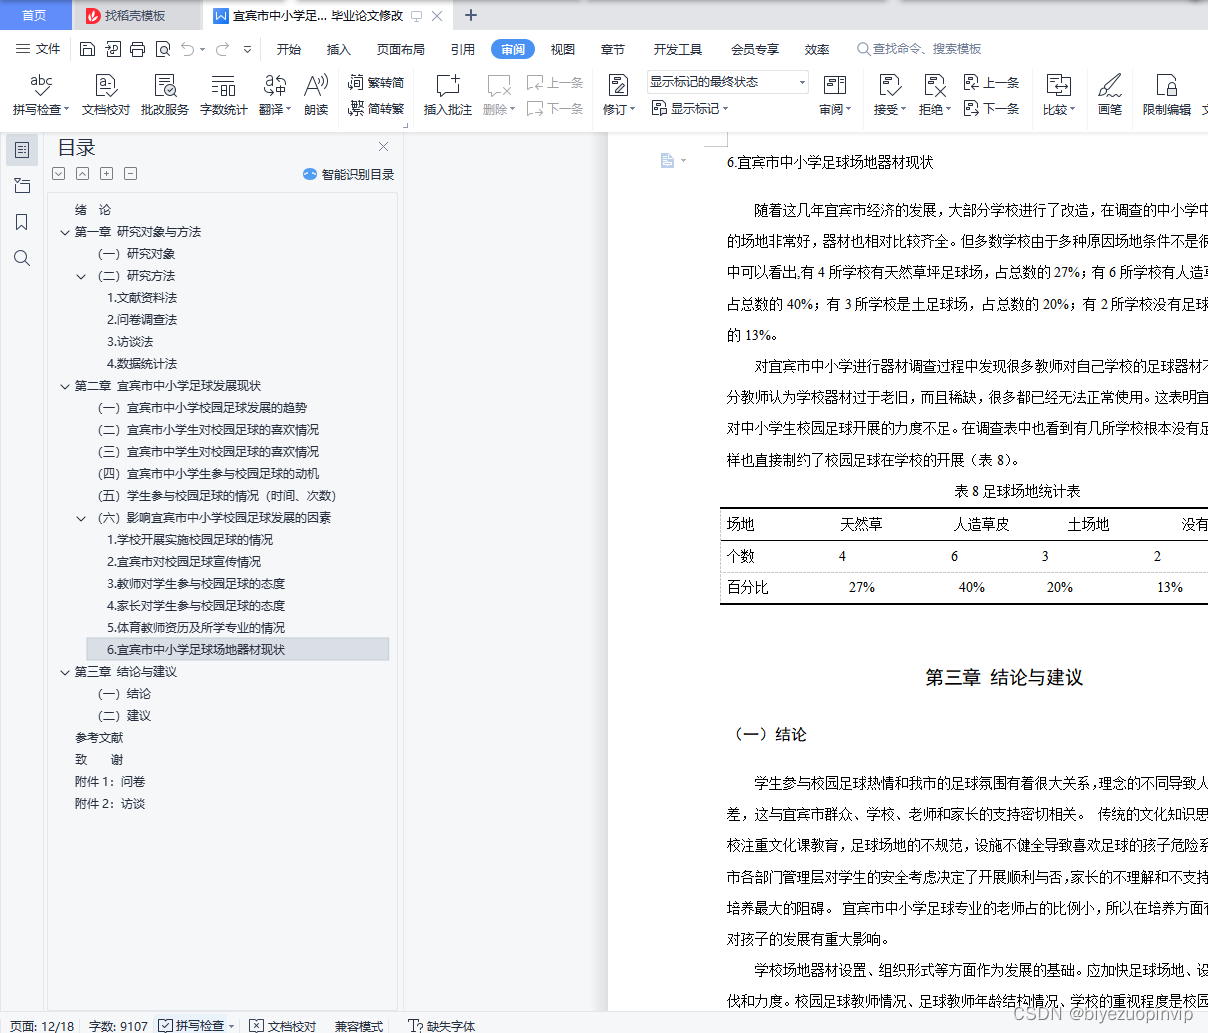
Task: Switch to the 页面布局 ribbon tab
Action: click(x=401, y=49)
